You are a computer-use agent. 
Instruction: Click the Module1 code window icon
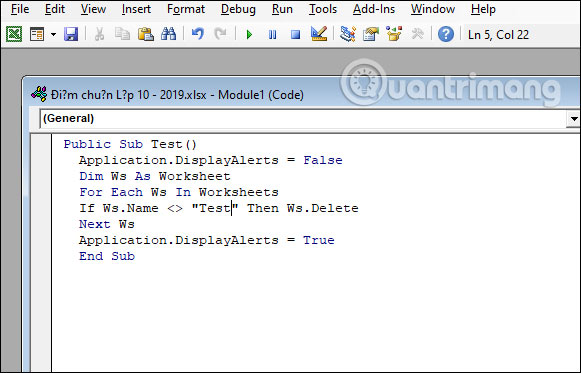[x=39, y=94]
